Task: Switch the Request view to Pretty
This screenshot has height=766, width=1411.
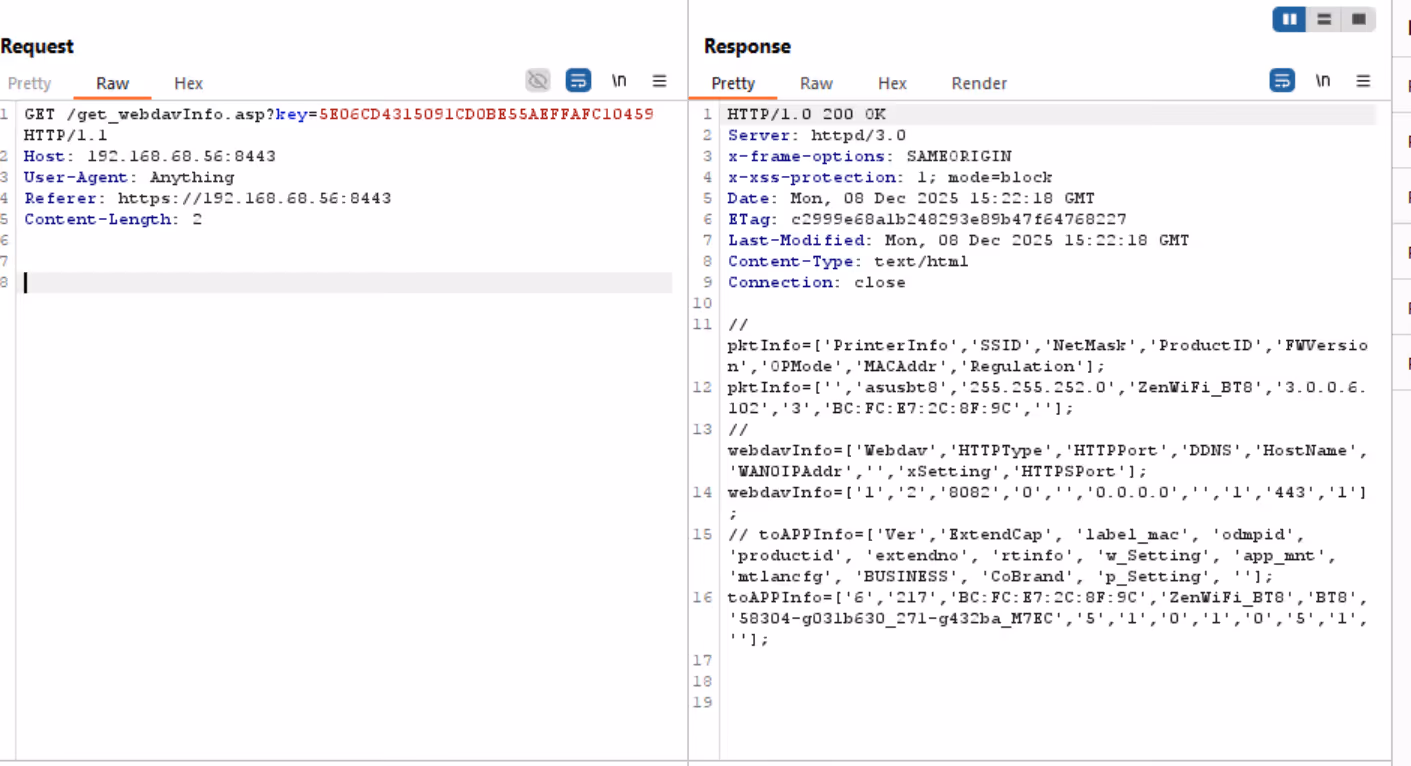Action: coord(30,83)
